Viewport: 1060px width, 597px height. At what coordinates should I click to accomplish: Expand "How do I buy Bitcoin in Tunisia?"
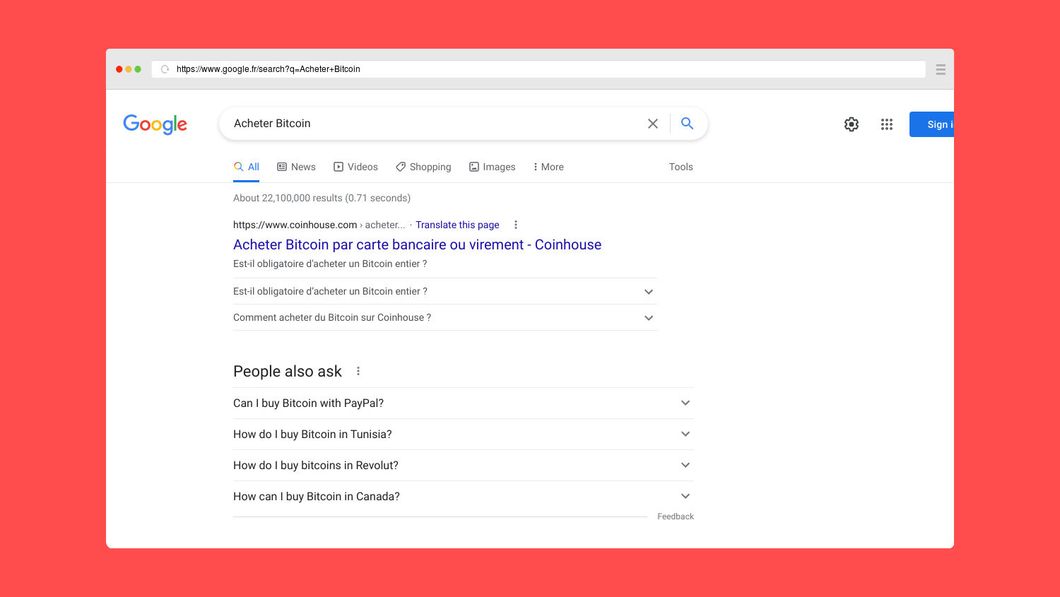[463, 434]
